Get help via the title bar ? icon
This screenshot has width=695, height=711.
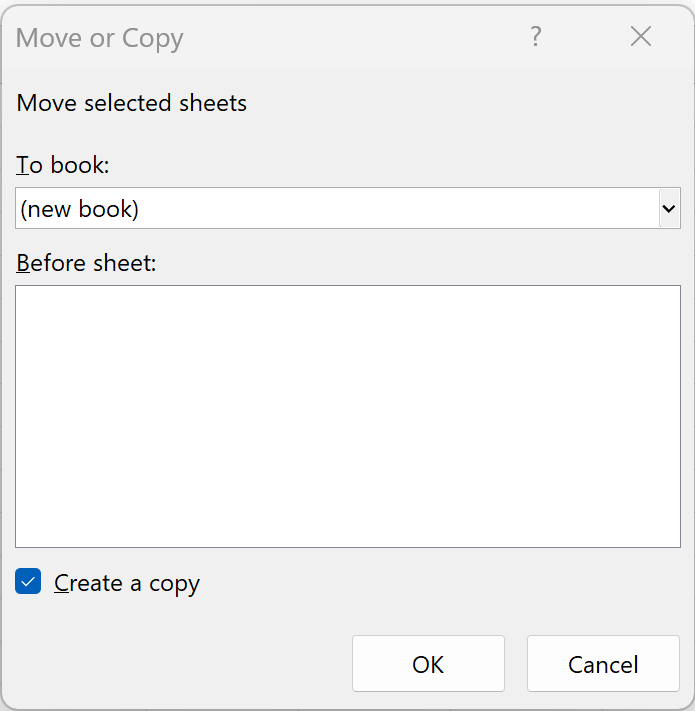pos(536,37)
